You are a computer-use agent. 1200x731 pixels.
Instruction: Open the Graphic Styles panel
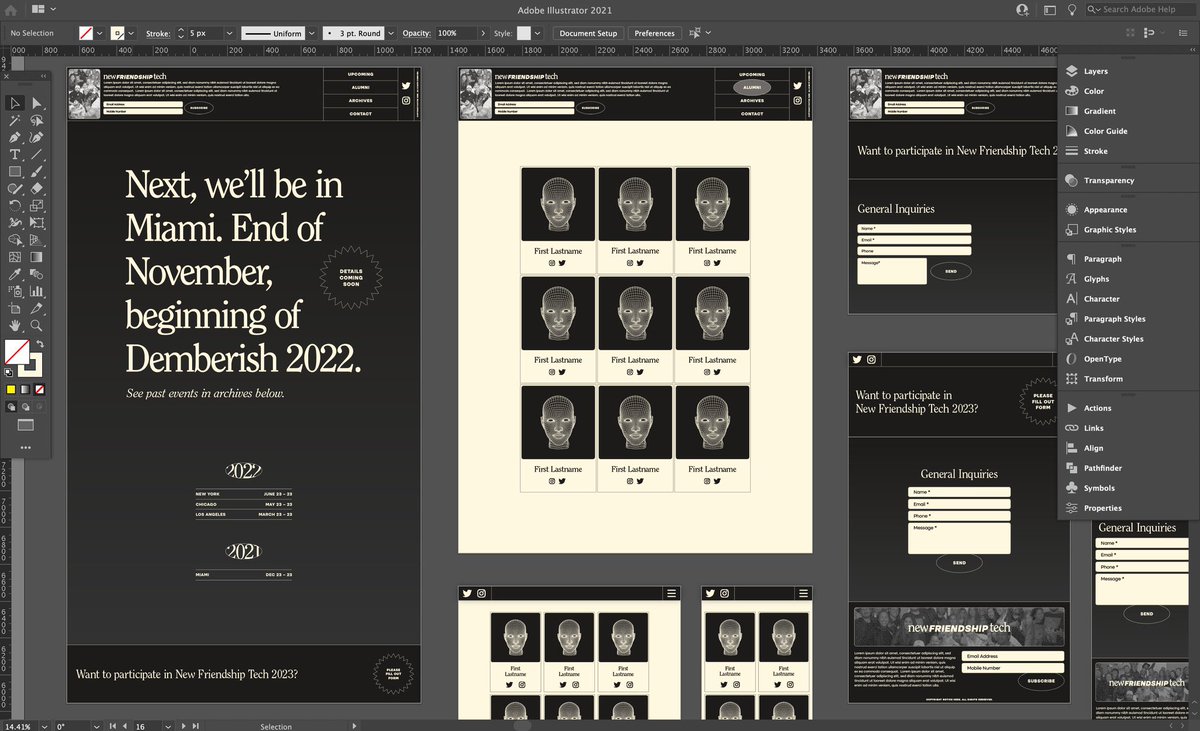click(1109, 229)
